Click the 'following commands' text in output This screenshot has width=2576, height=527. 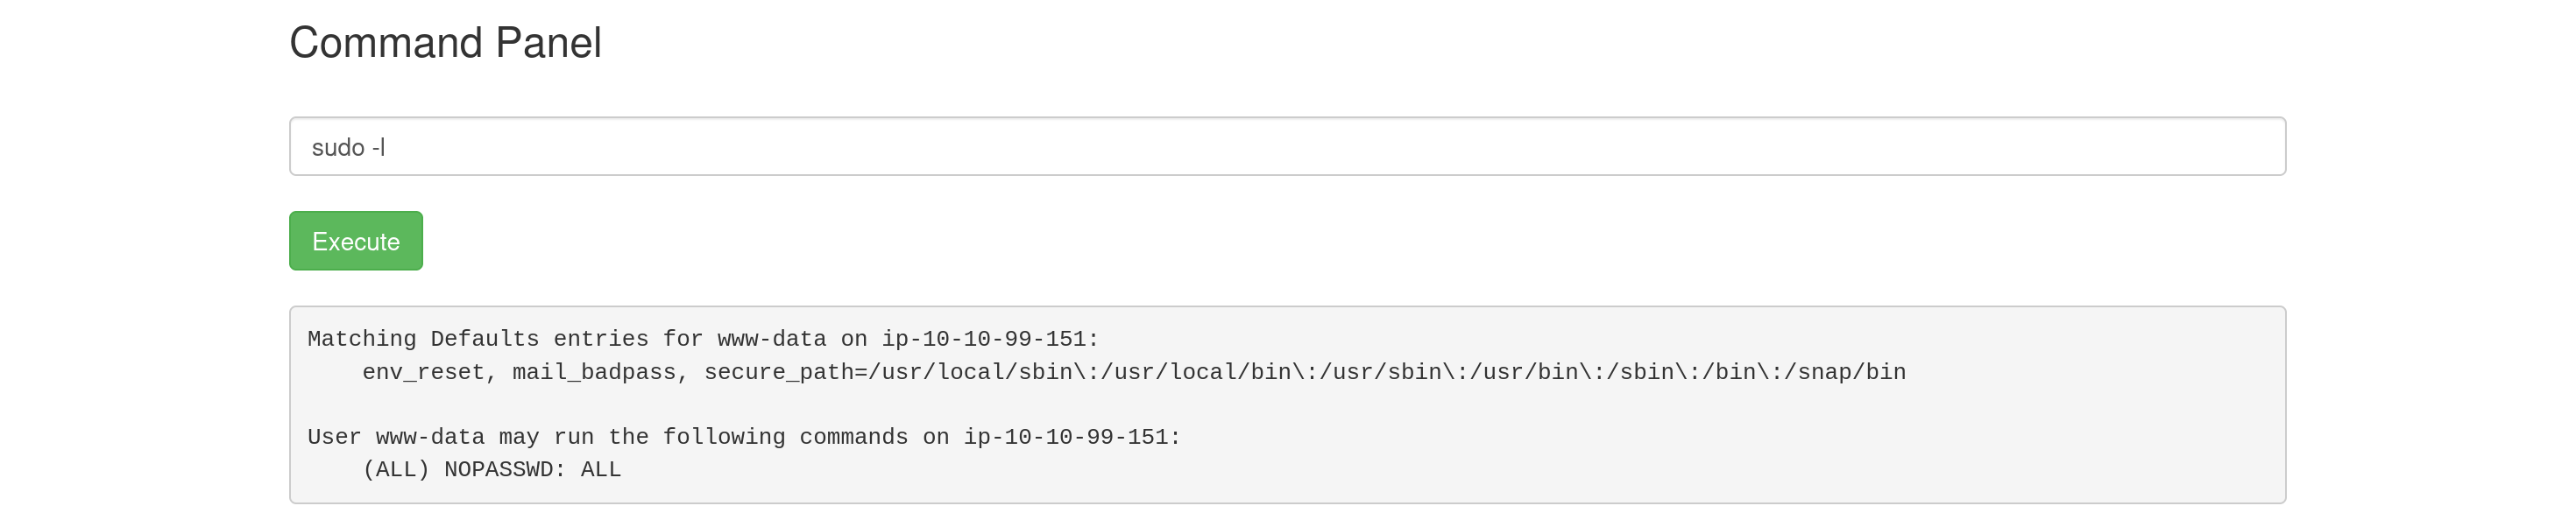tap(785, 437)
